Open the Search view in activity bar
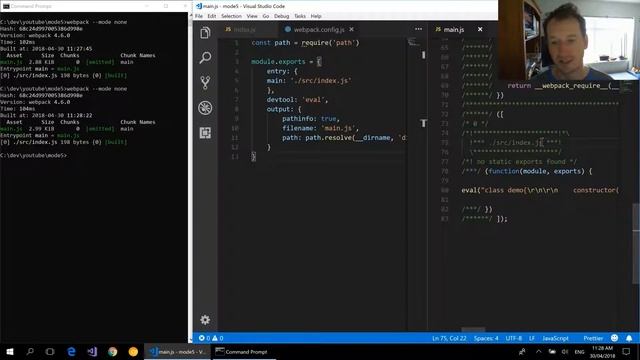Screen dimensions: 640x360 tap(205, 58)
